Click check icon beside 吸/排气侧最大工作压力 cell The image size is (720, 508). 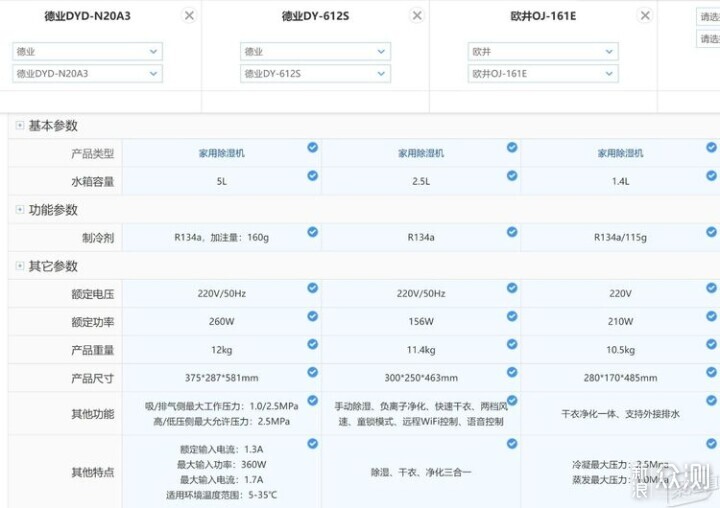[x=313, y=401]
